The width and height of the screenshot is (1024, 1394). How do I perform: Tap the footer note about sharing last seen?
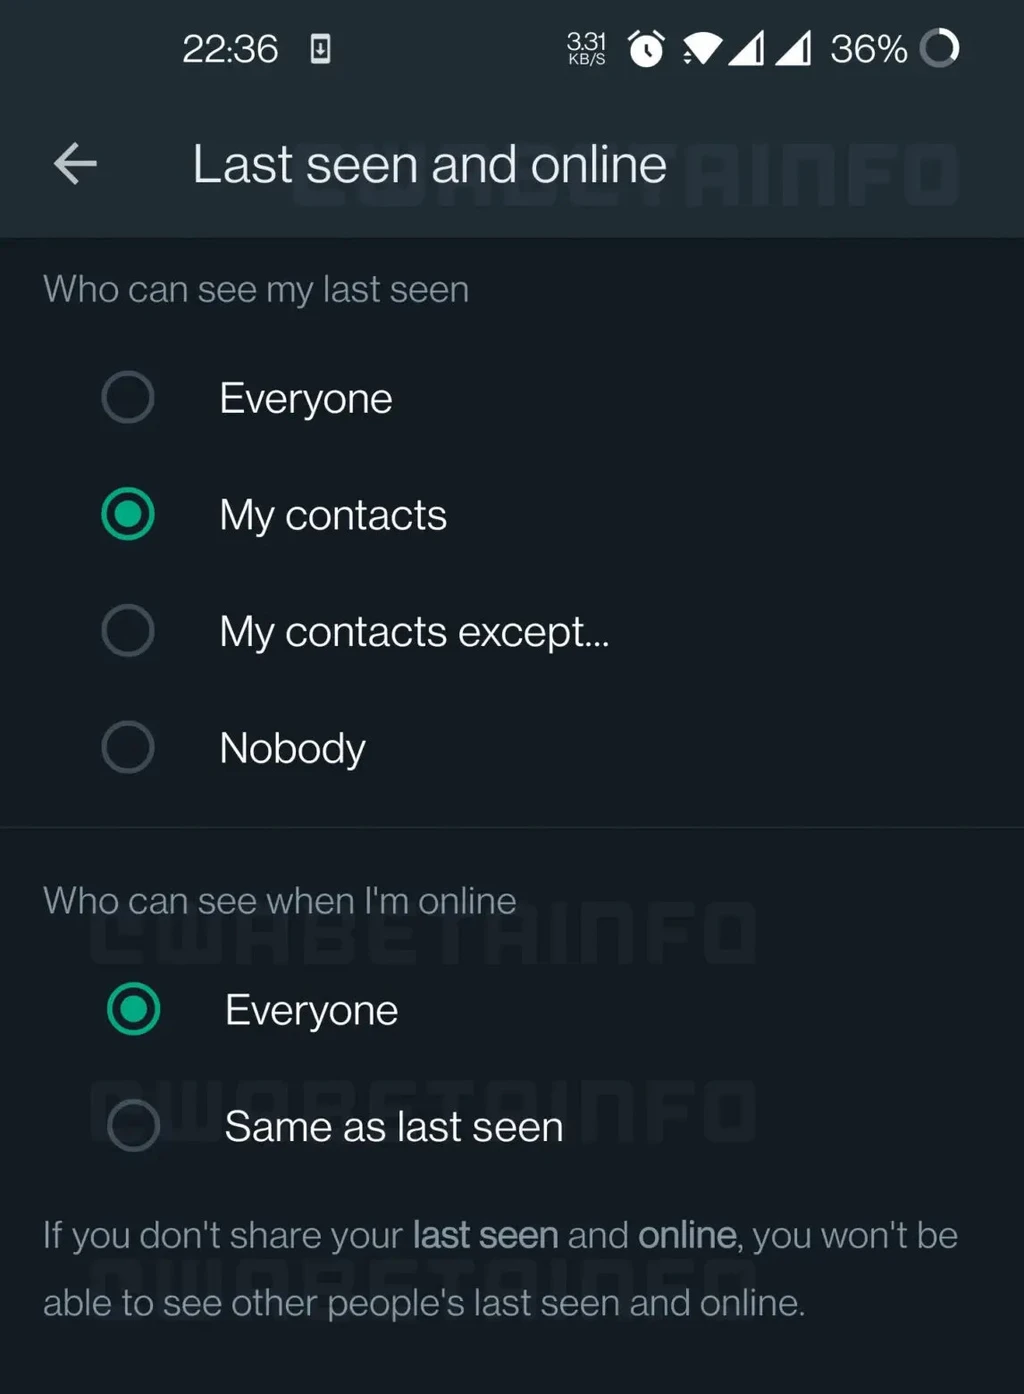[x=500, y=1269]
